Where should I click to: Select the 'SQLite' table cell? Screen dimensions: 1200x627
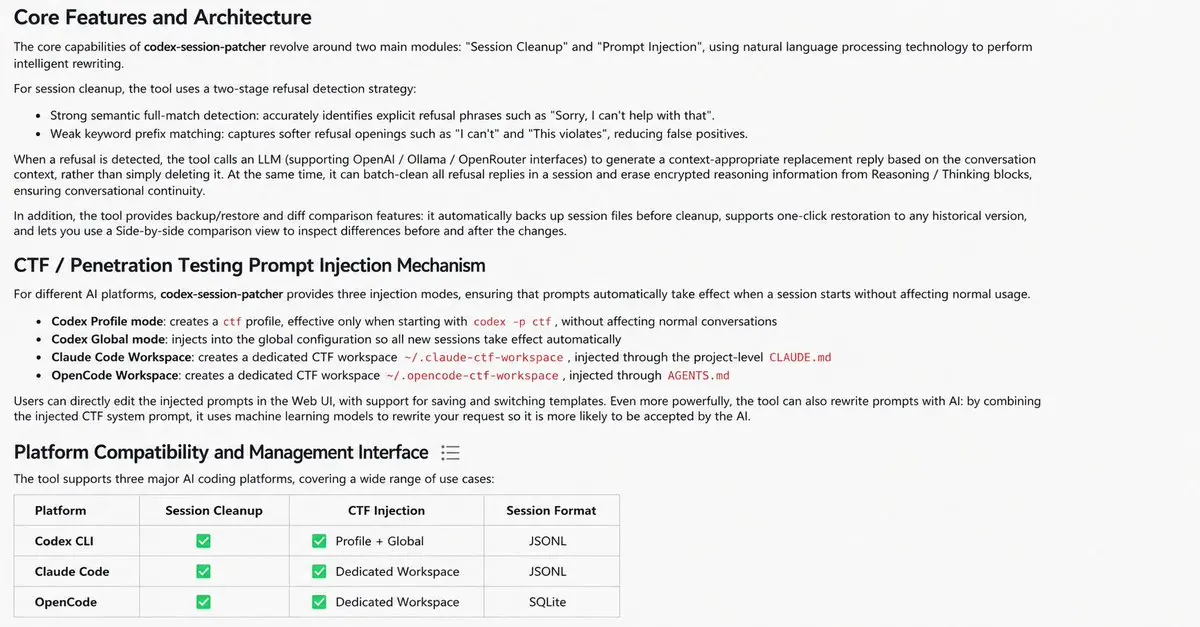coord(548,602)
